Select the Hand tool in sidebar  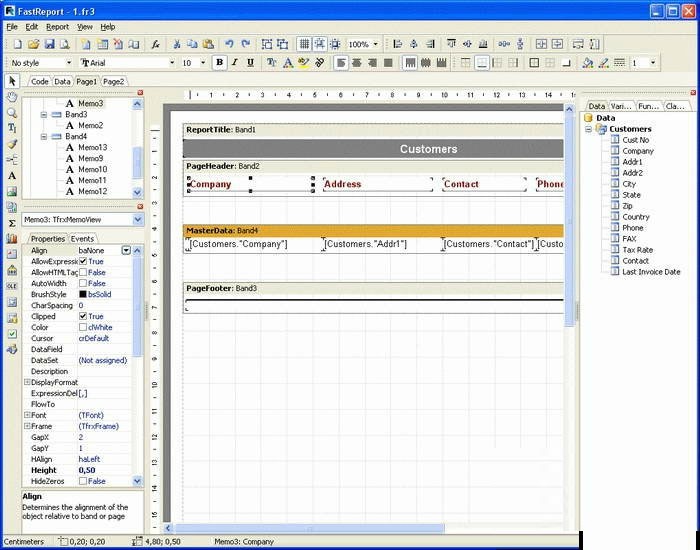[x=12, y=97]
